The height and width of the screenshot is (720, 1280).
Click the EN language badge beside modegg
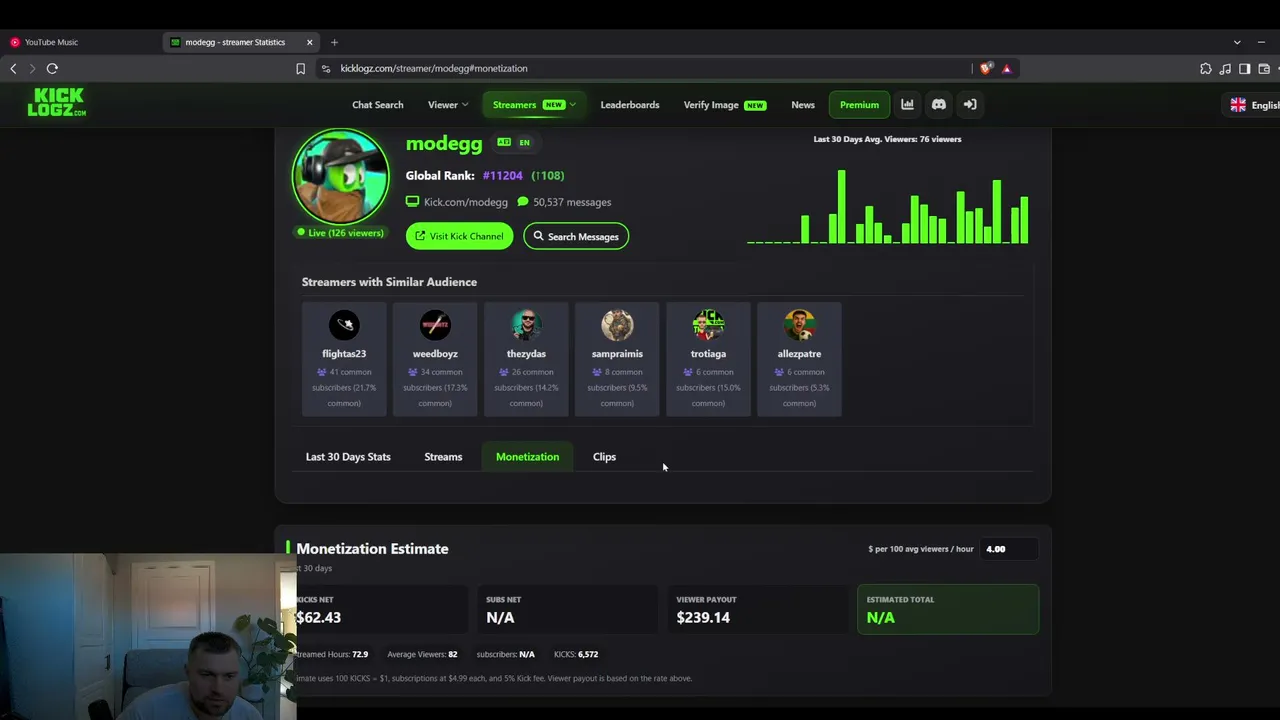524,142
